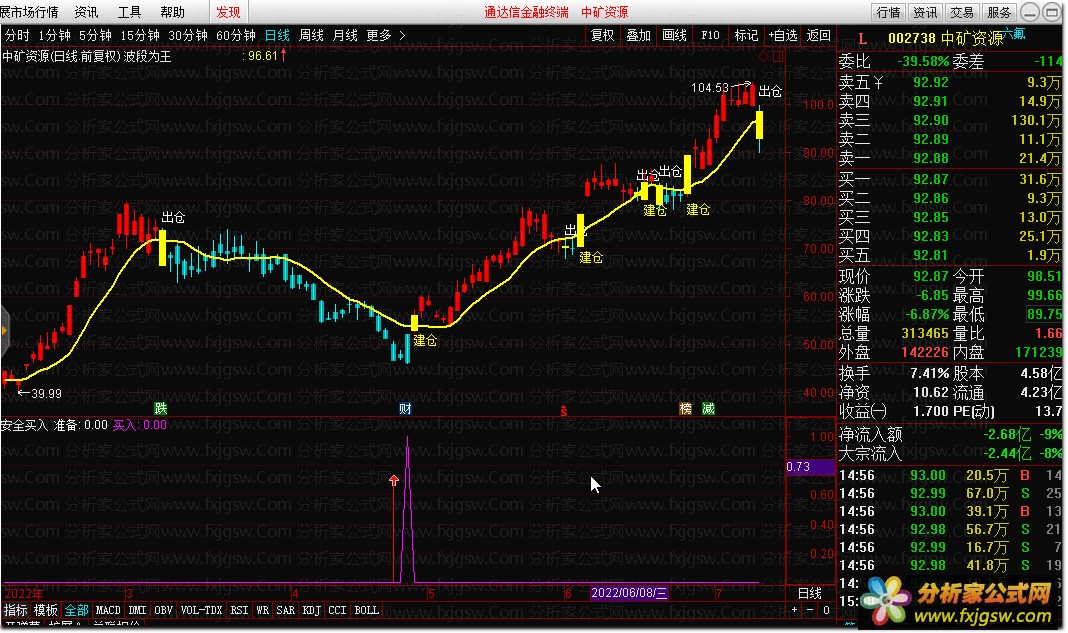The height and width of the screenshot is (633, 1068).
Task: Switch to the KDJ indicator tab
Action: [311, 609]
